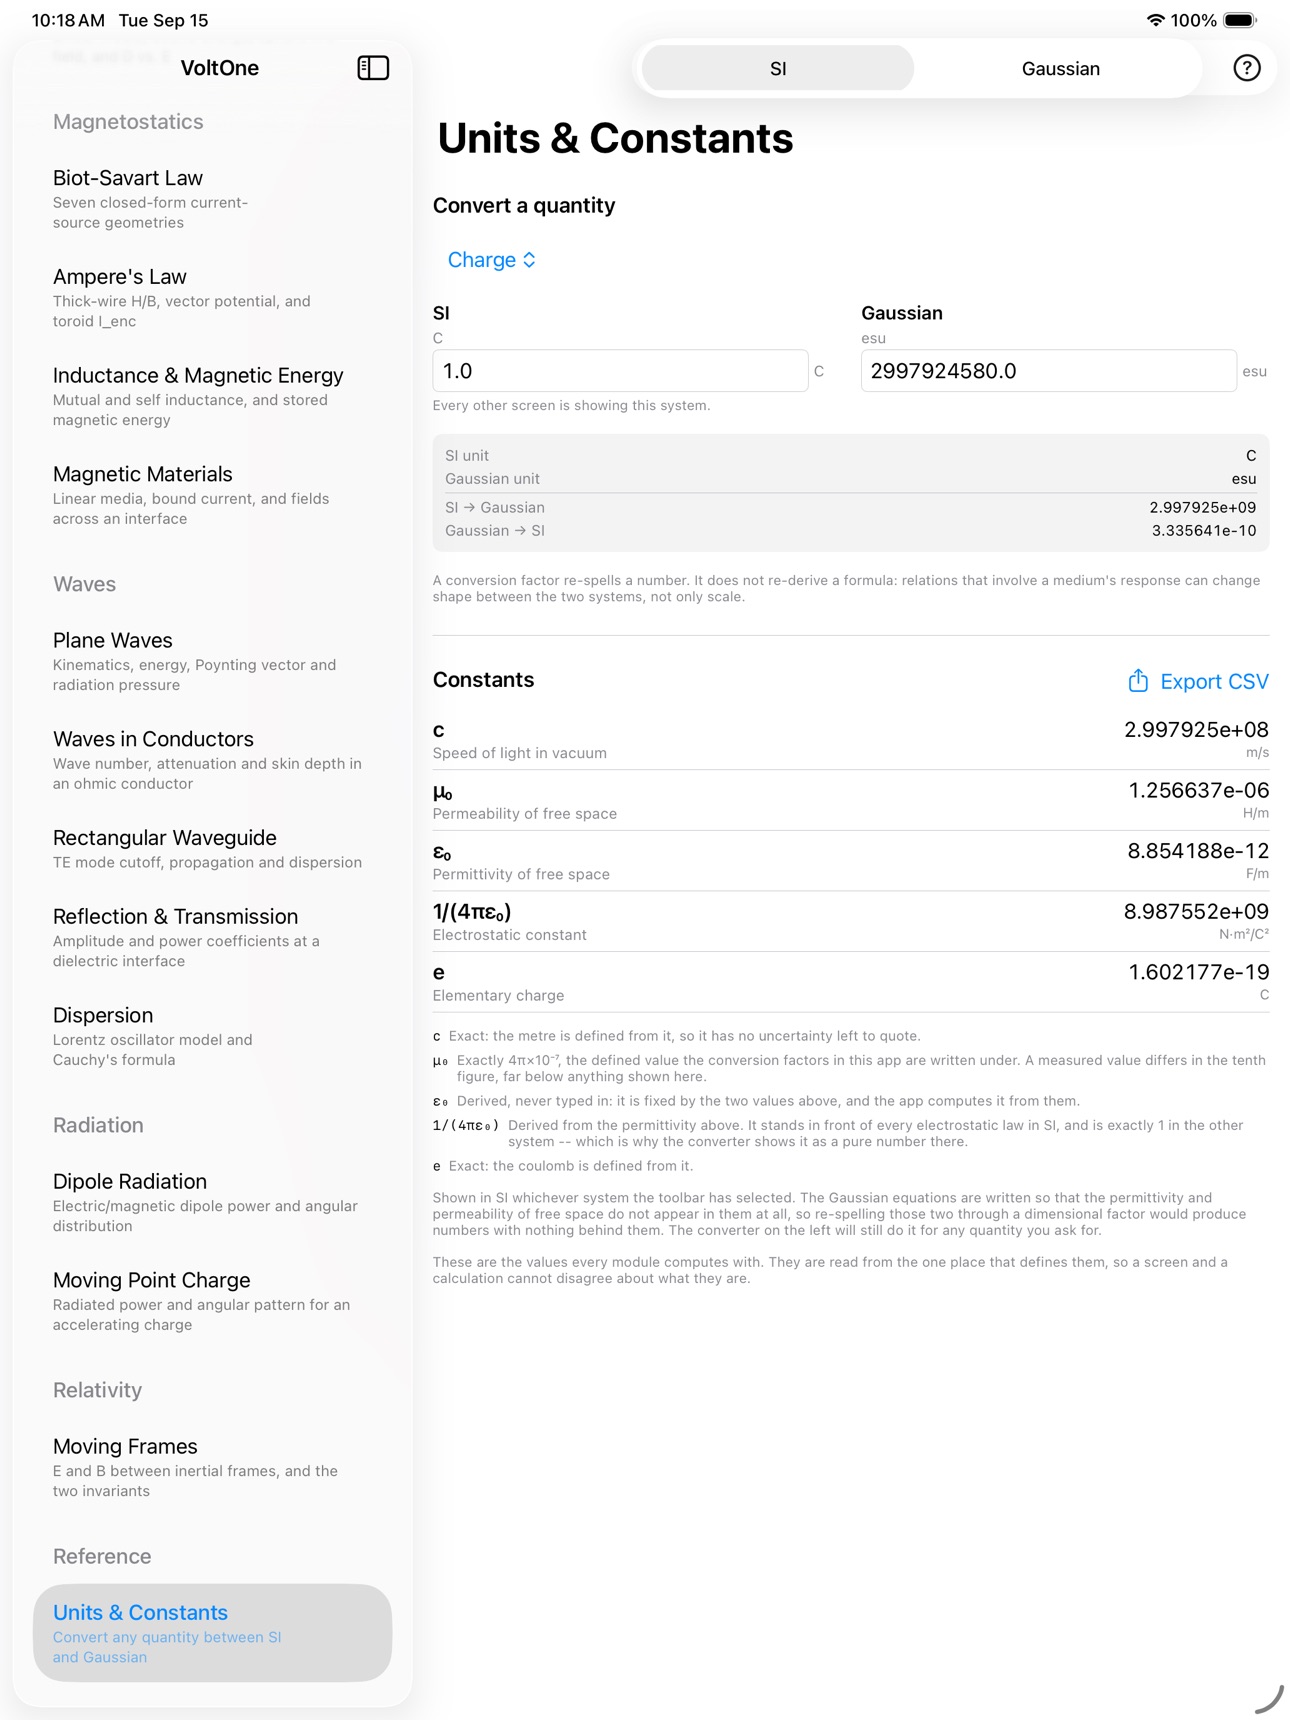Check the battery status icon
Viewport: 1290px width, 1720px height.
tap(1240, 20)
